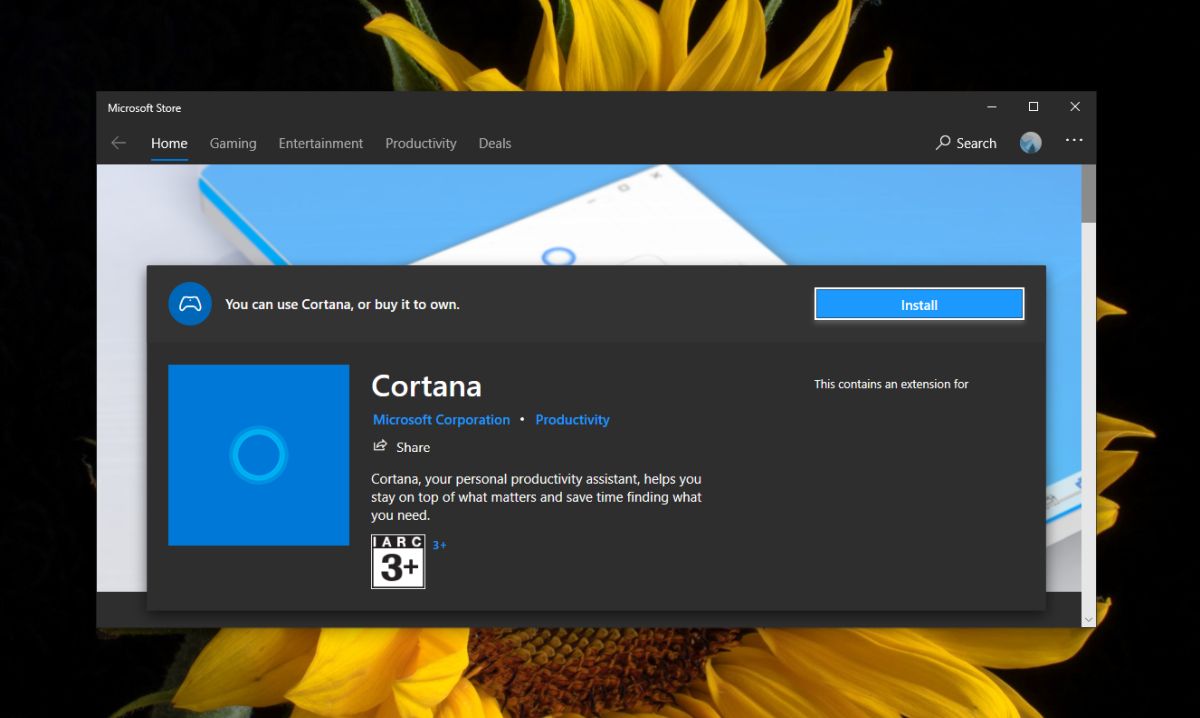Select the Home tab
1200x718 pixels.
pyautogui.click(x=168, y=143)
